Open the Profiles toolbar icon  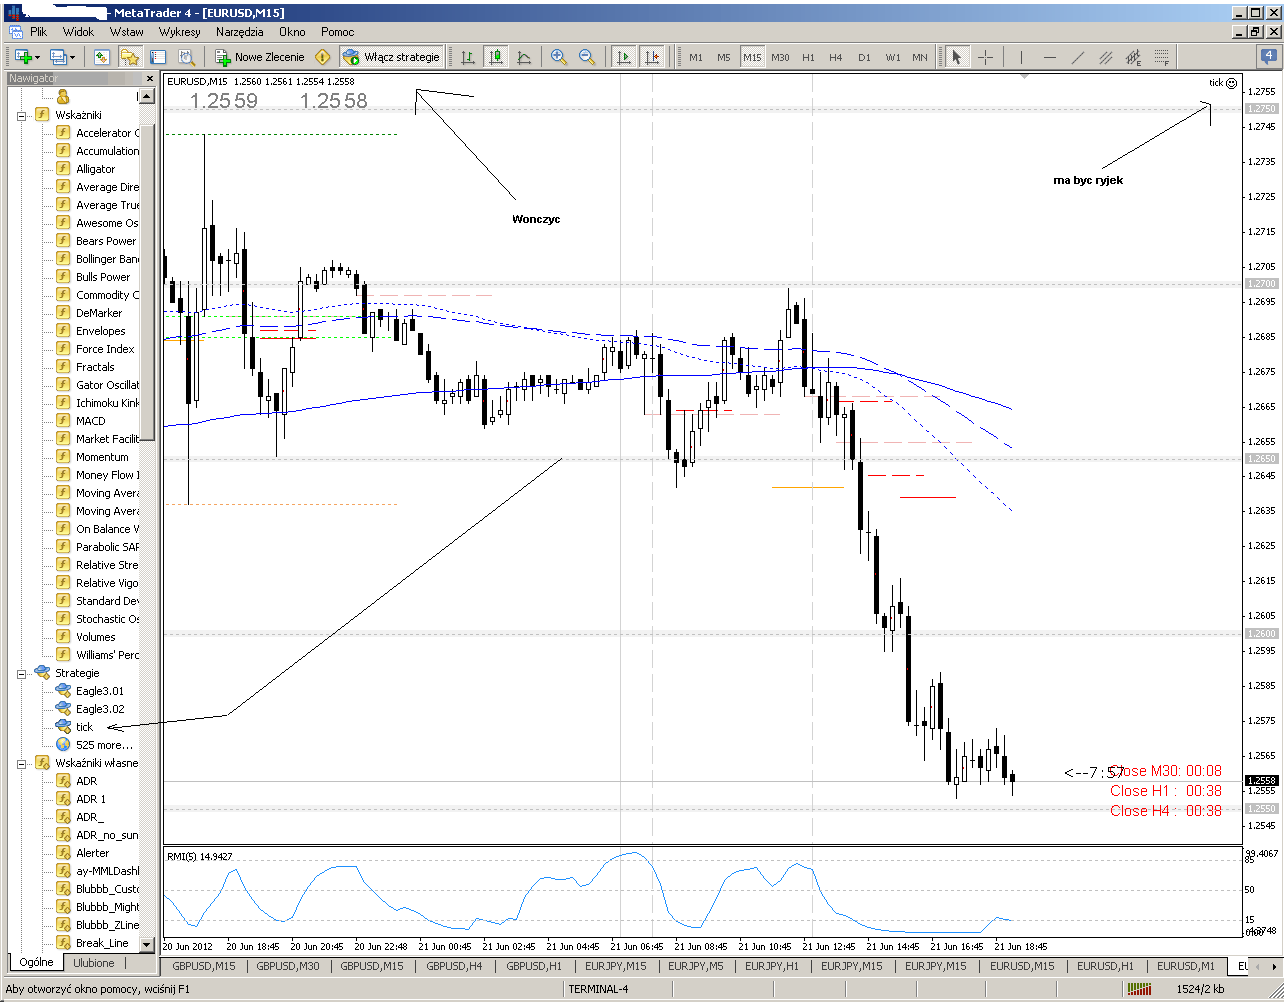(56, 57)
